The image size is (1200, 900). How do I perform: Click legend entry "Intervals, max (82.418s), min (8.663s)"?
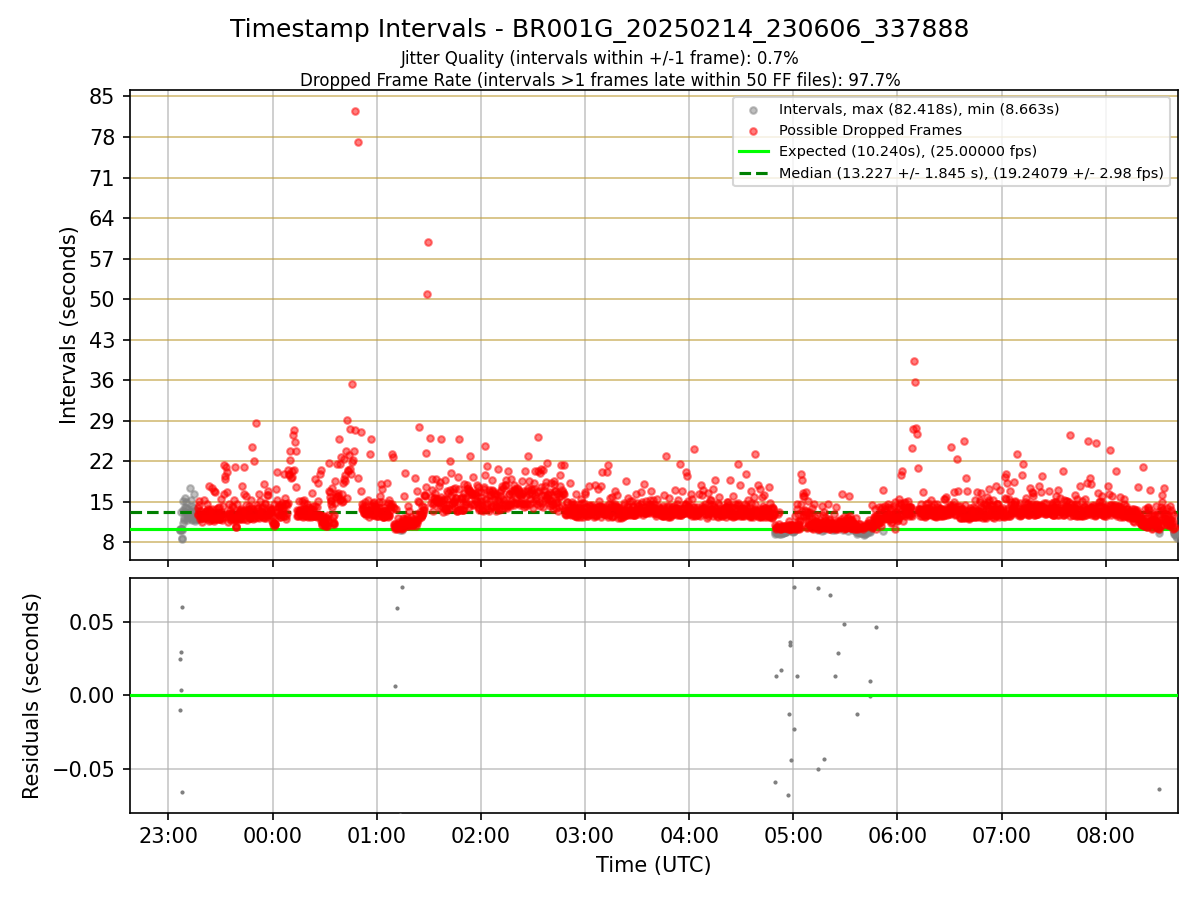(x=918, y=109)
